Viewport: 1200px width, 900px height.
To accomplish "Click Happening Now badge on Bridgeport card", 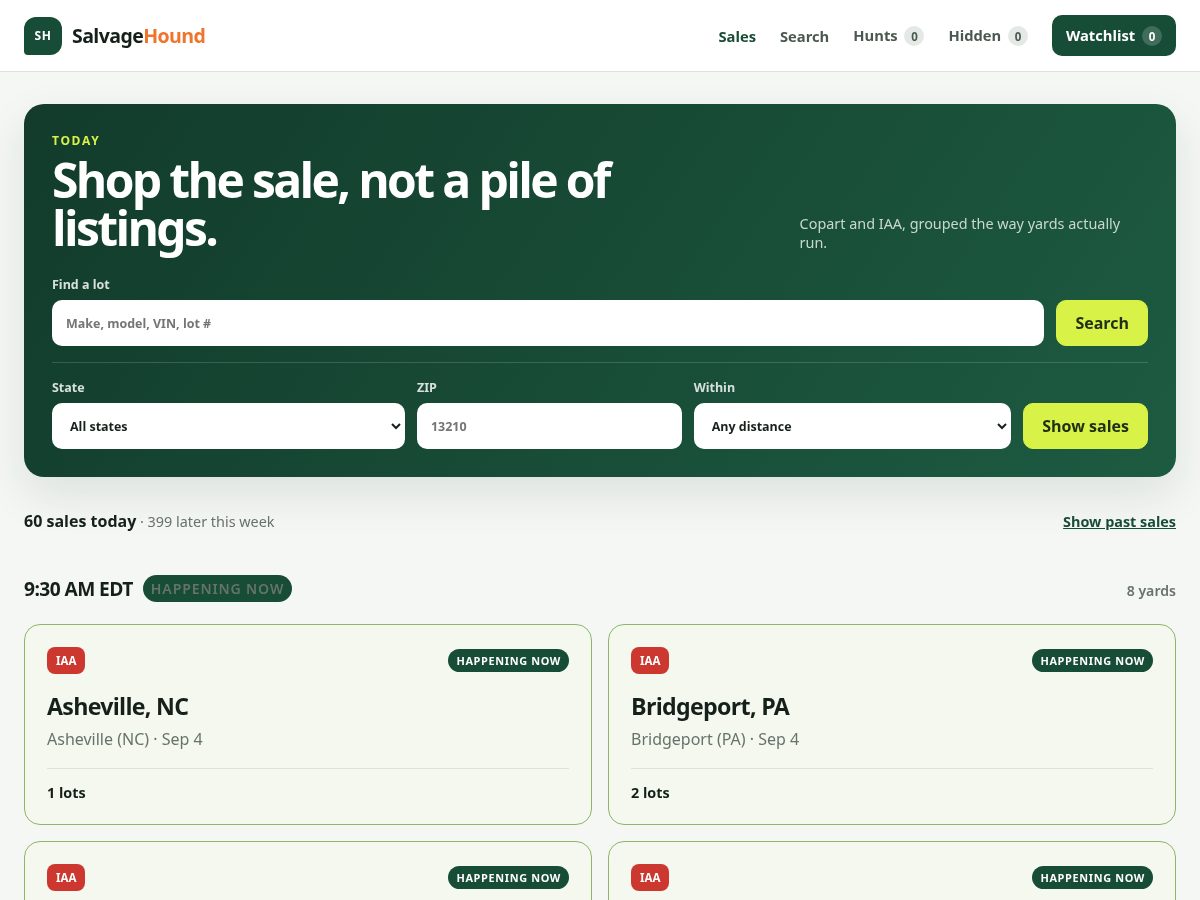I will coord(1092,660).
